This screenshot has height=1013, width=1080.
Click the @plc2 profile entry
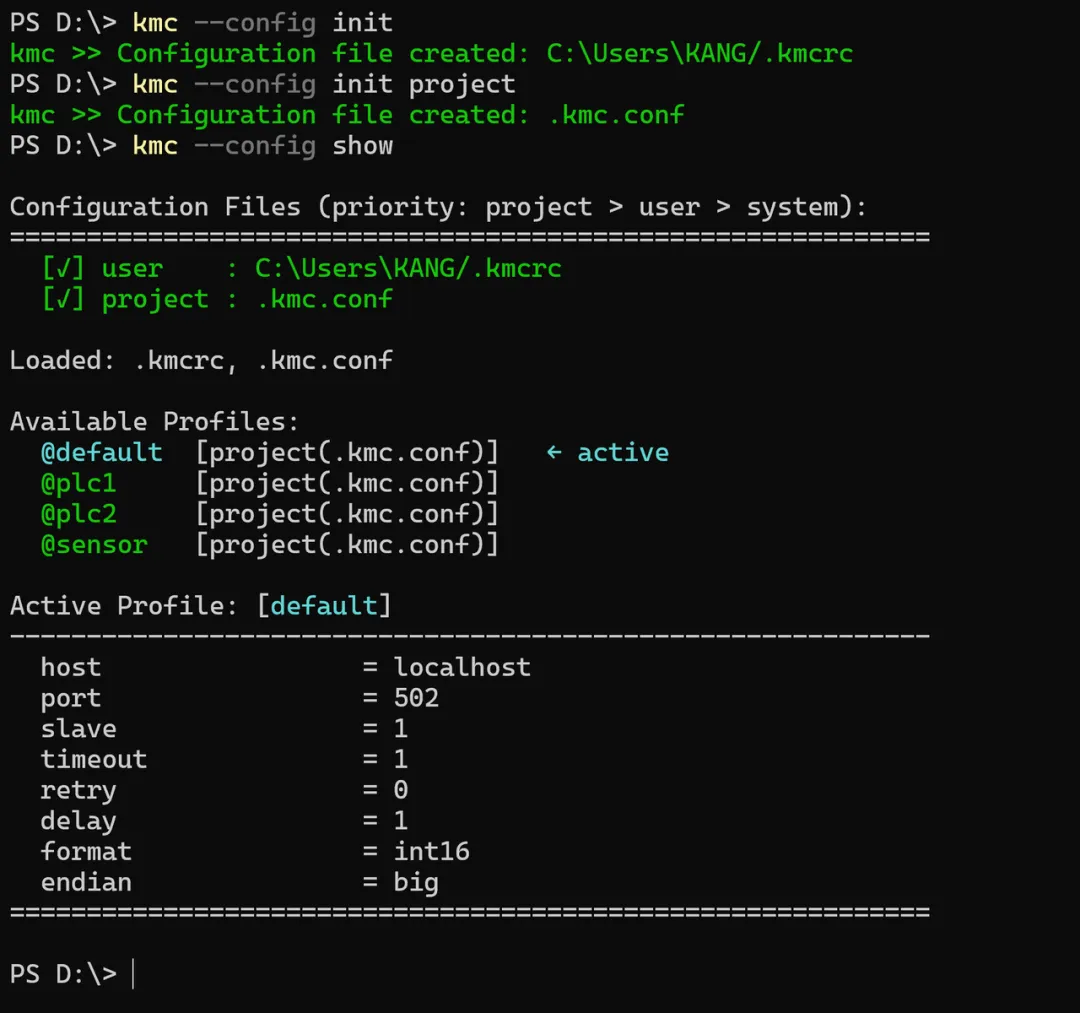tap(78, 514)
